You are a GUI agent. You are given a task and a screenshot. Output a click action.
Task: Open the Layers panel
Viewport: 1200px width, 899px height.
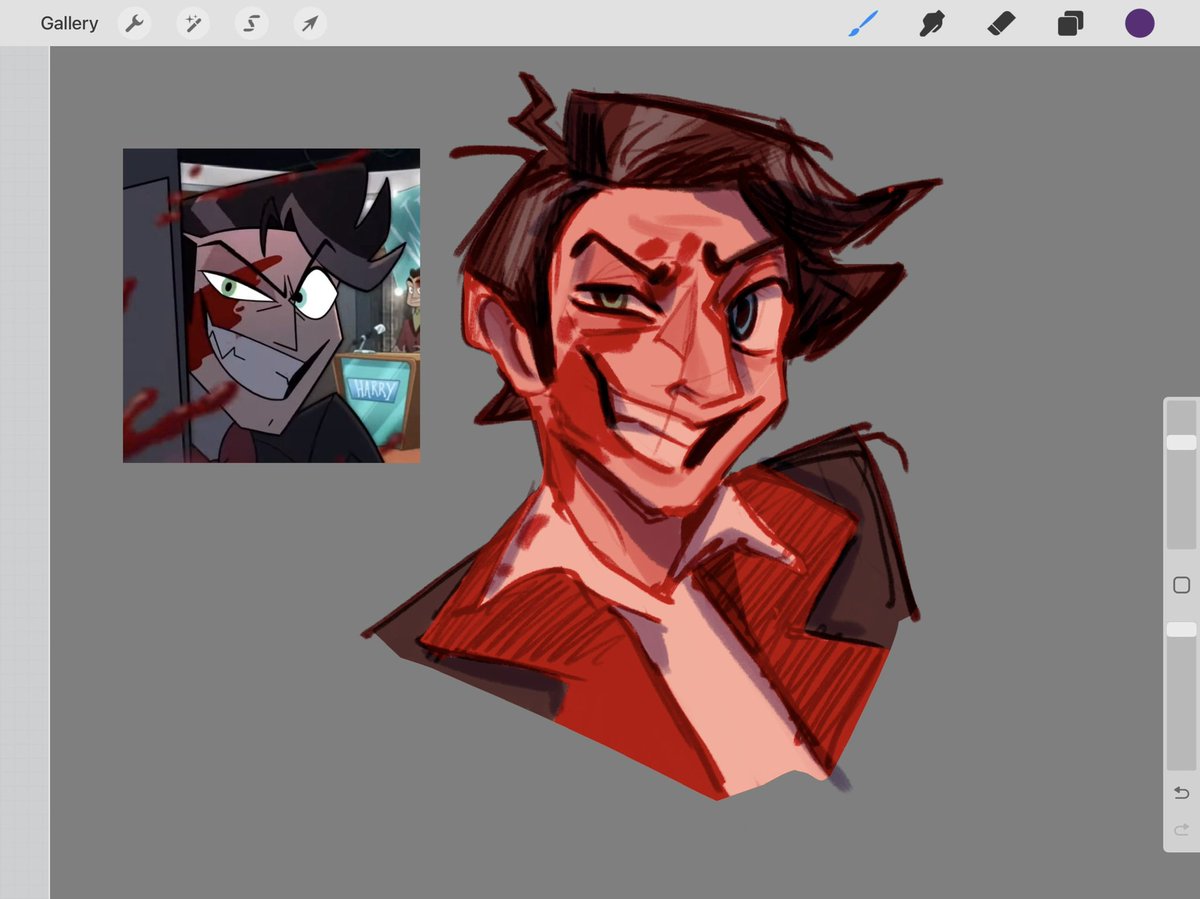point(1071,24)
